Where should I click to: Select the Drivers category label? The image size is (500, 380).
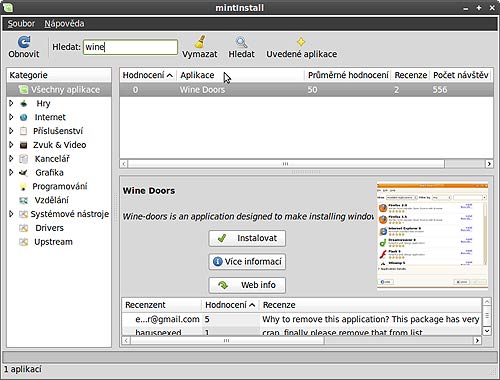pos(49,228)
